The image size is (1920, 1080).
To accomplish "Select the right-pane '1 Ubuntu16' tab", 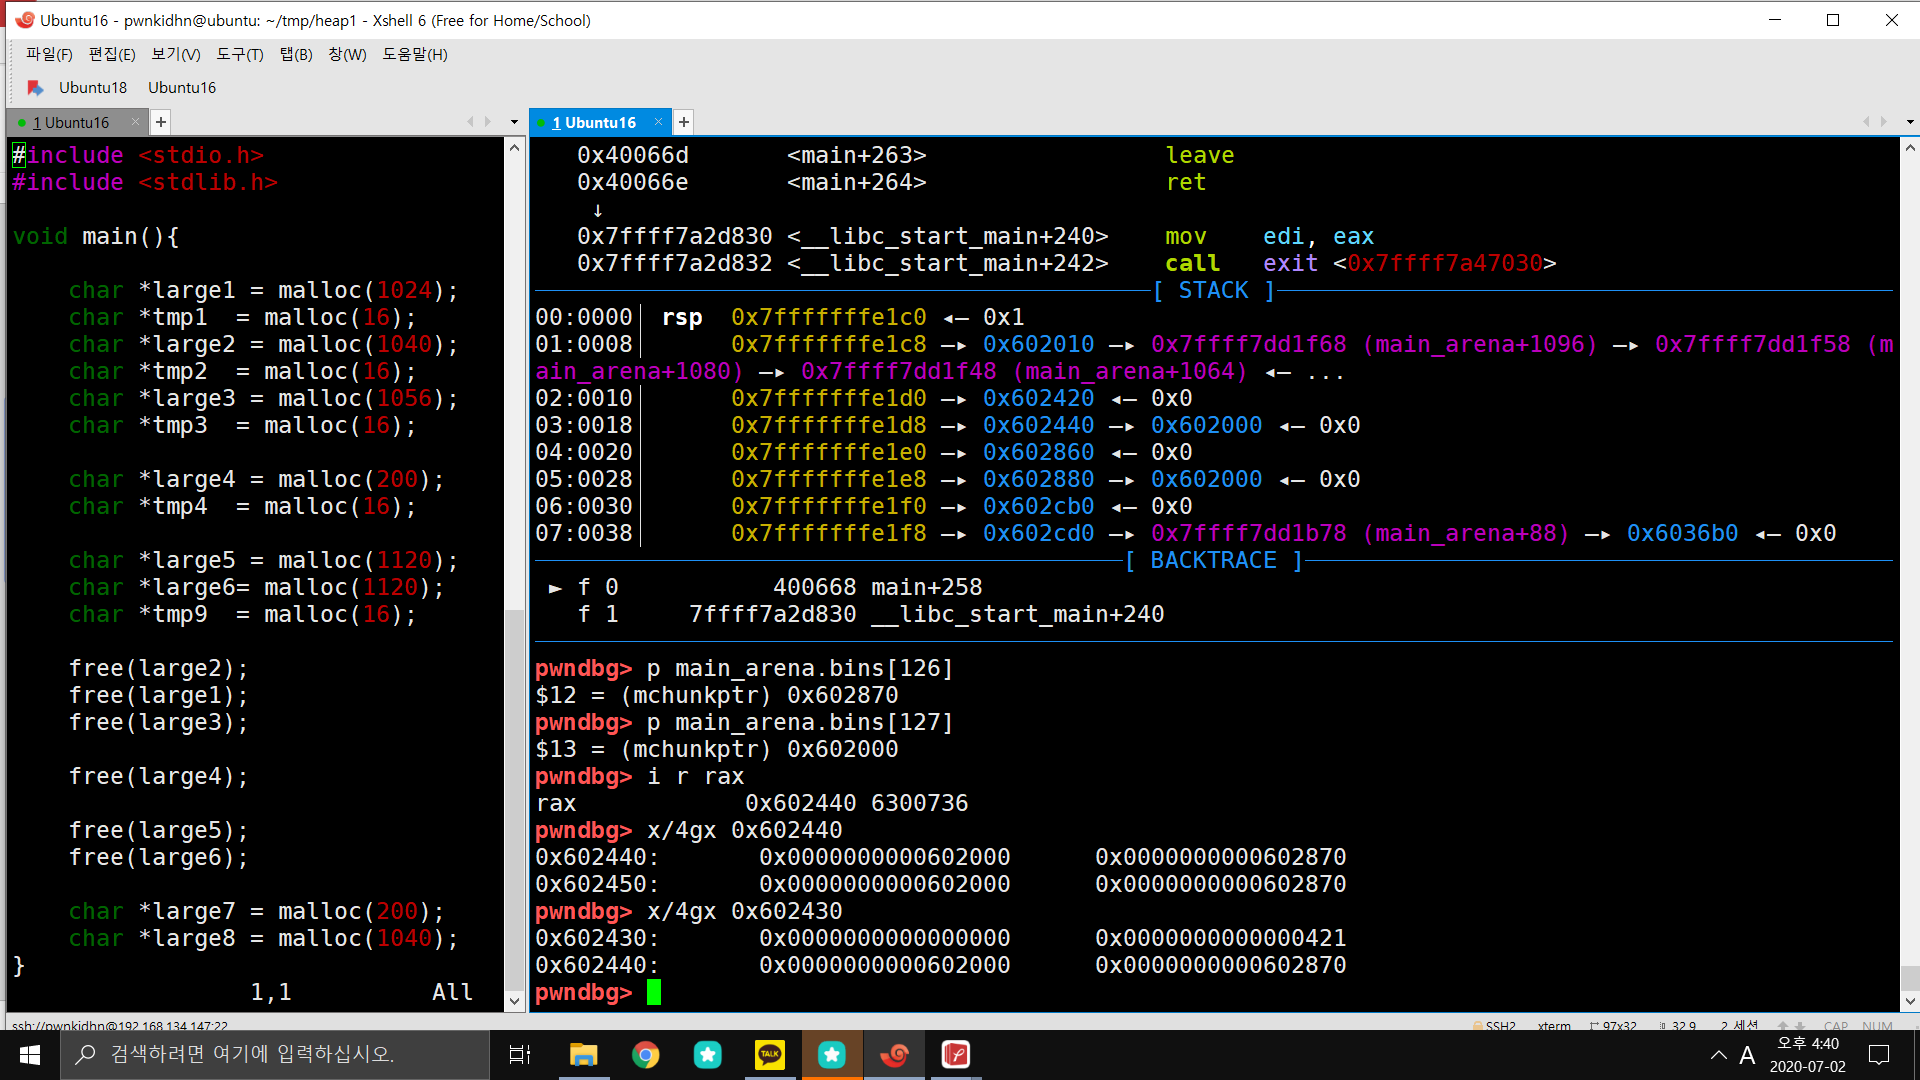I will pos(593,122).
